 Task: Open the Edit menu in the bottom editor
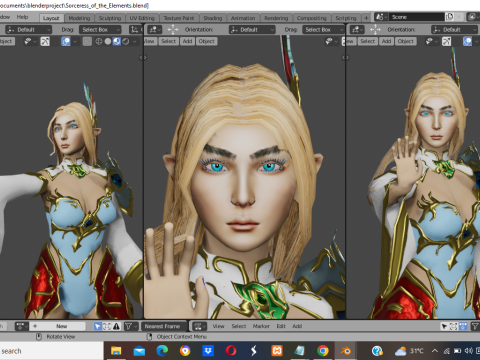281,326
